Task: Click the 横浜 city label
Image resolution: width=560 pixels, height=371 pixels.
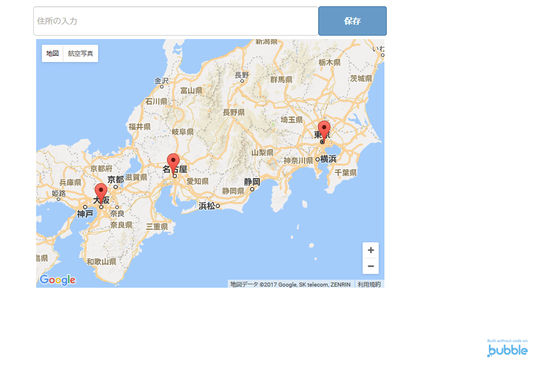Action: pyautogui.click(x=328, y=159)
